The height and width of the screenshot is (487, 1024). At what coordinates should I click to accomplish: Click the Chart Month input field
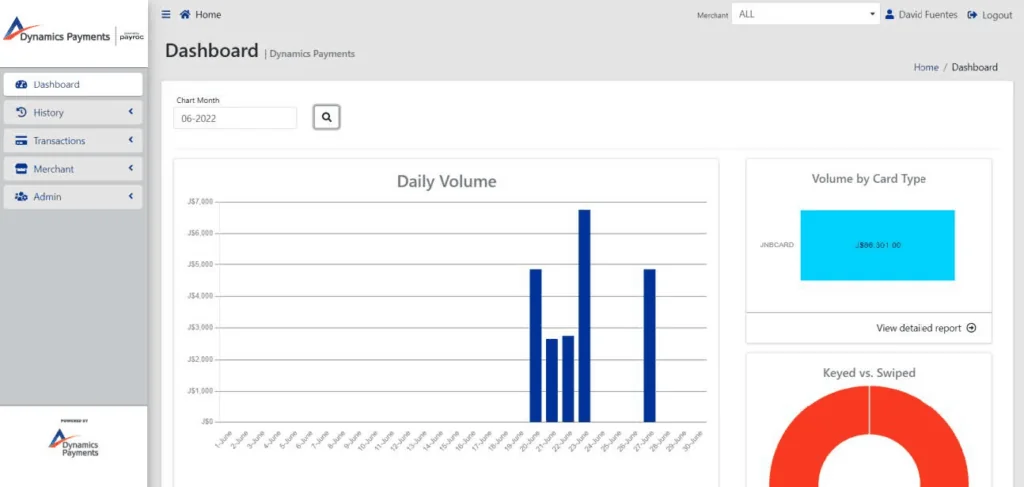tap(235, 118)
